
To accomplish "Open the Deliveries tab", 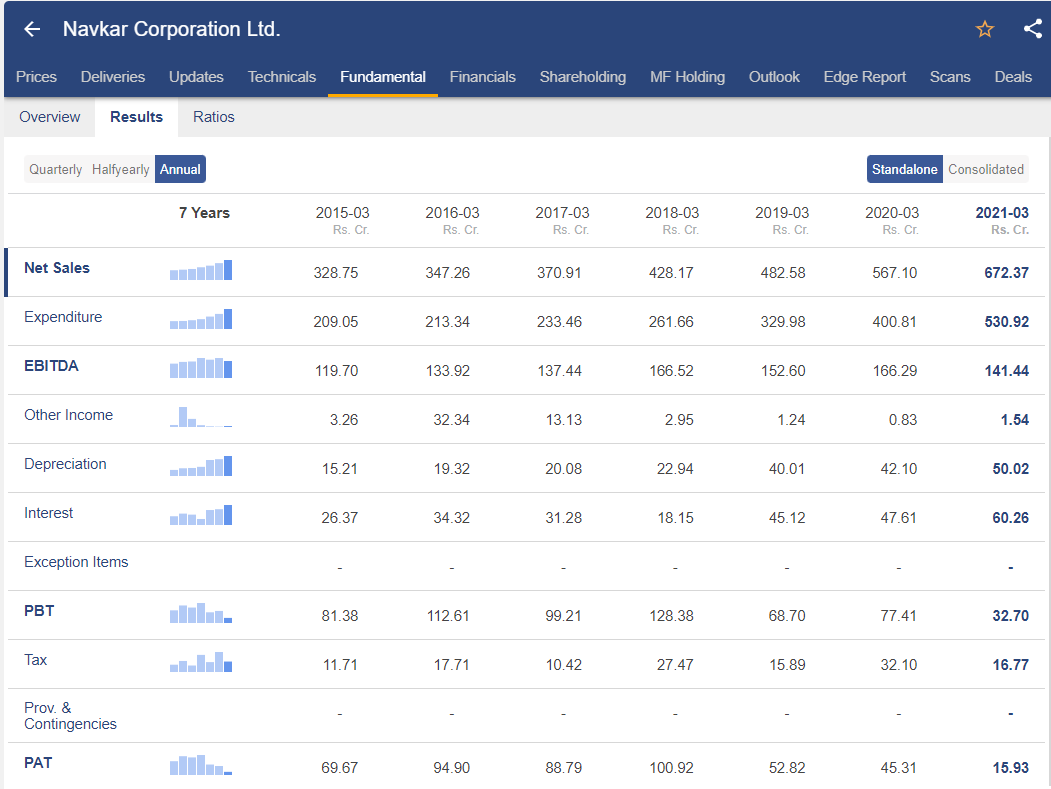I will tap(113, 76).
